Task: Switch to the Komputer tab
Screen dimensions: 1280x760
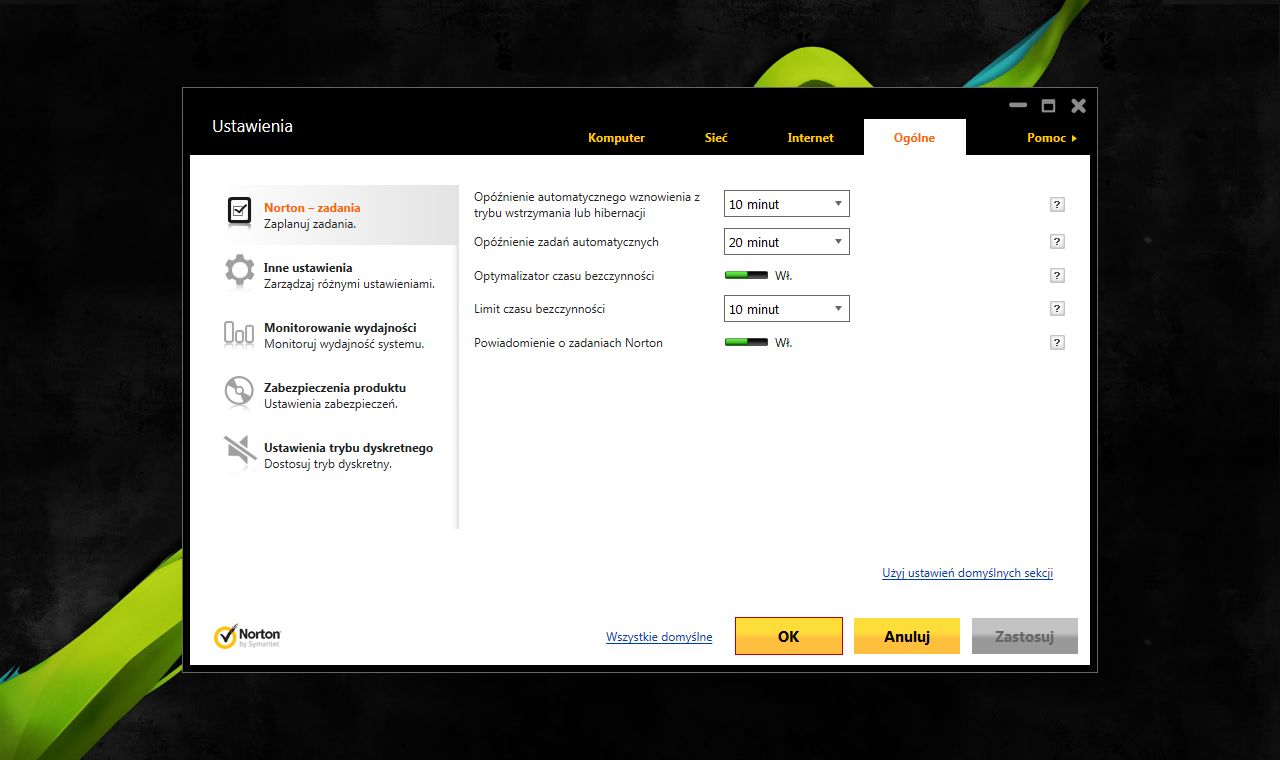Action: [x=616, y=138]
